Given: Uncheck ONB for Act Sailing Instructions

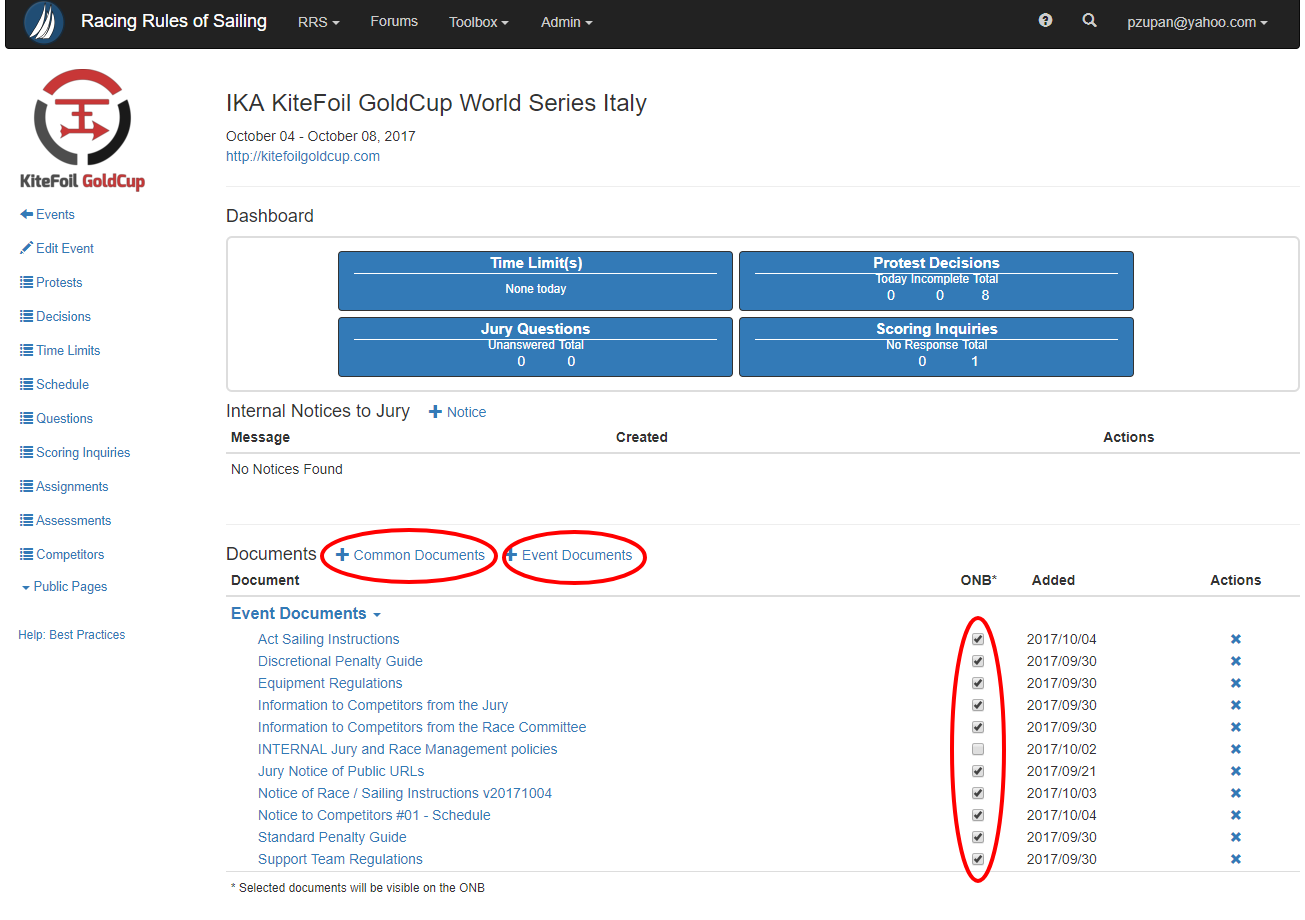Looking at the screenshot, I should pyautogui.click(x=978, y=639).
